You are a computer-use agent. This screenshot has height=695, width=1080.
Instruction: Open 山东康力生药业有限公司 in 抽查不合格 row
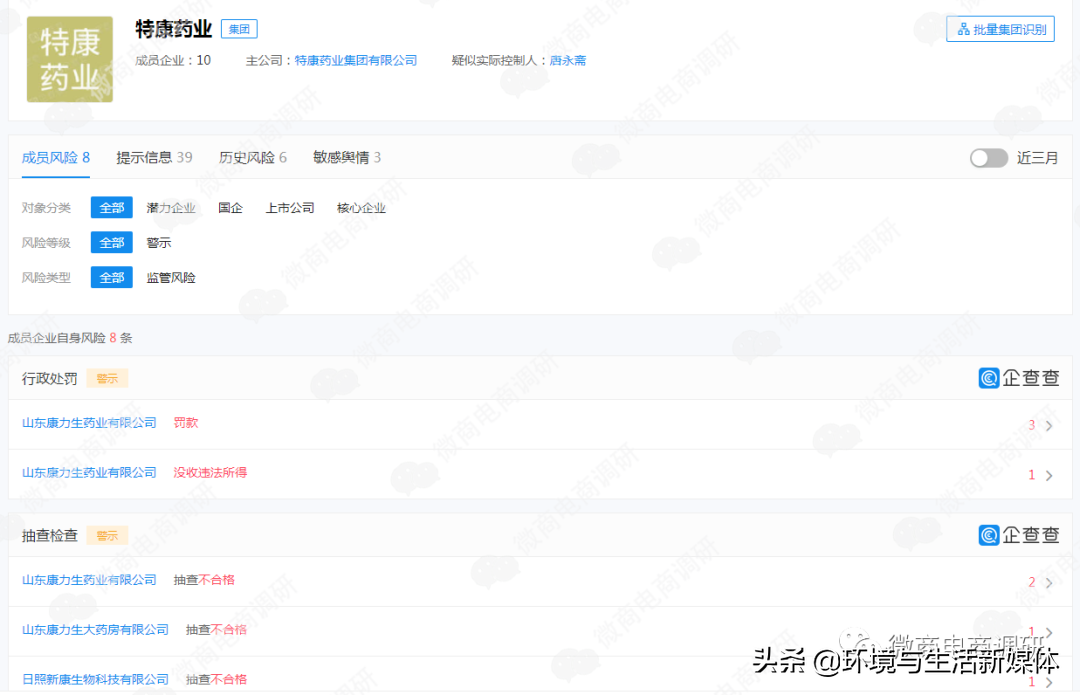coord(89,580)
